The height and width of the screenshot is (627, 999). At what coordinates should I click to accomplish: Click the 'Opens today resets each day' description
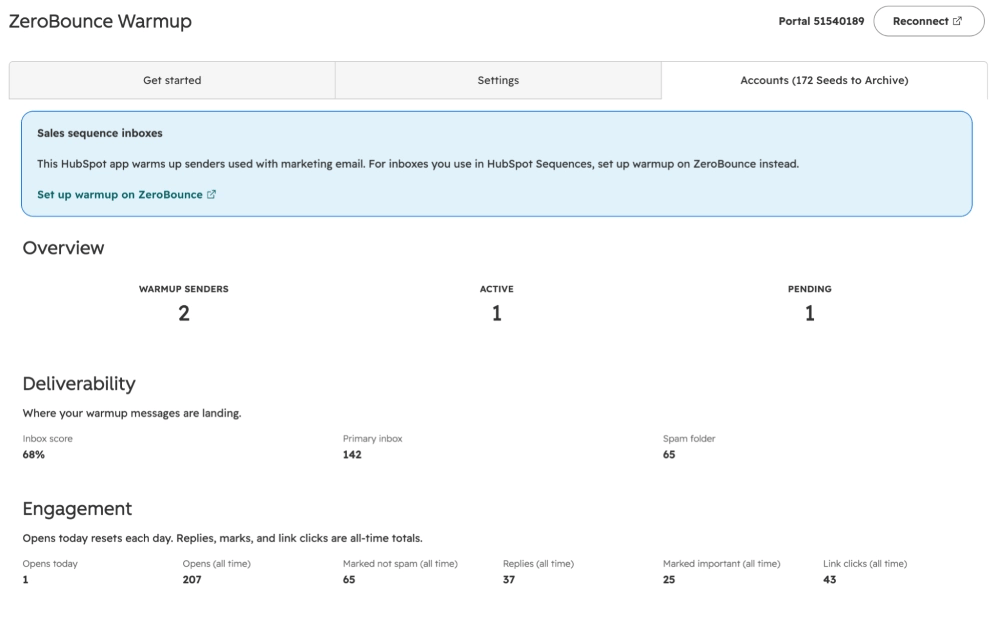[x=222, y=538]
